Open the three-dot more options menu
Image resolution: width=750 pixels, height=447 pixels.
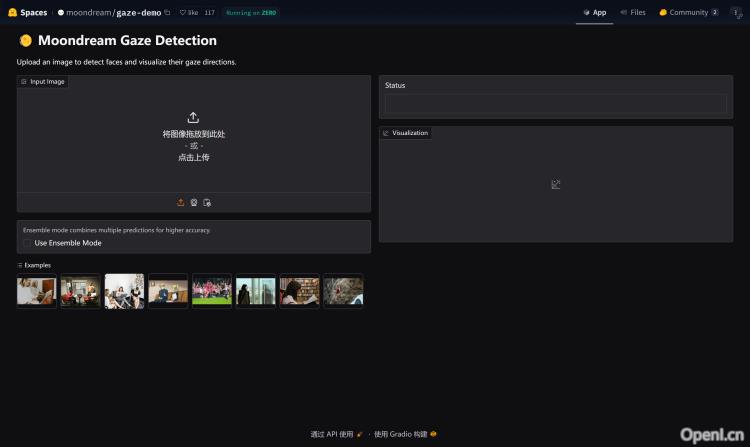point(736,12)
